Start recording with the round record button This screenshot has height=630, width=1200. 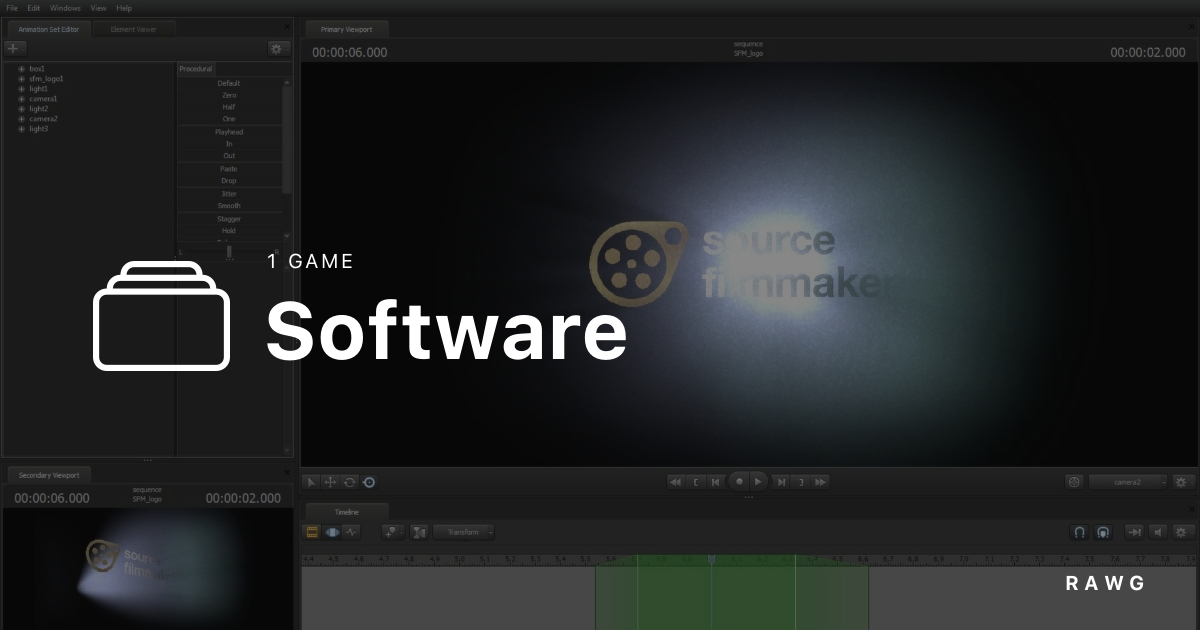click(739, 481)
